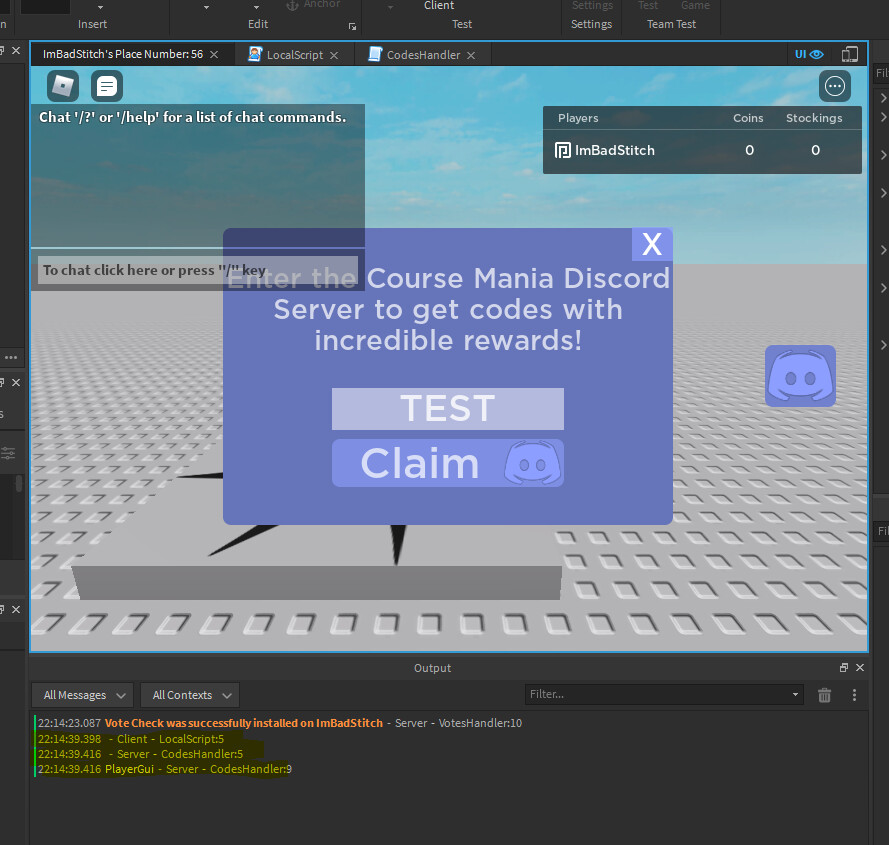Expand the Filter dropdown arrow in the Output bar
The image size is (889, 845).
(795, 695)
